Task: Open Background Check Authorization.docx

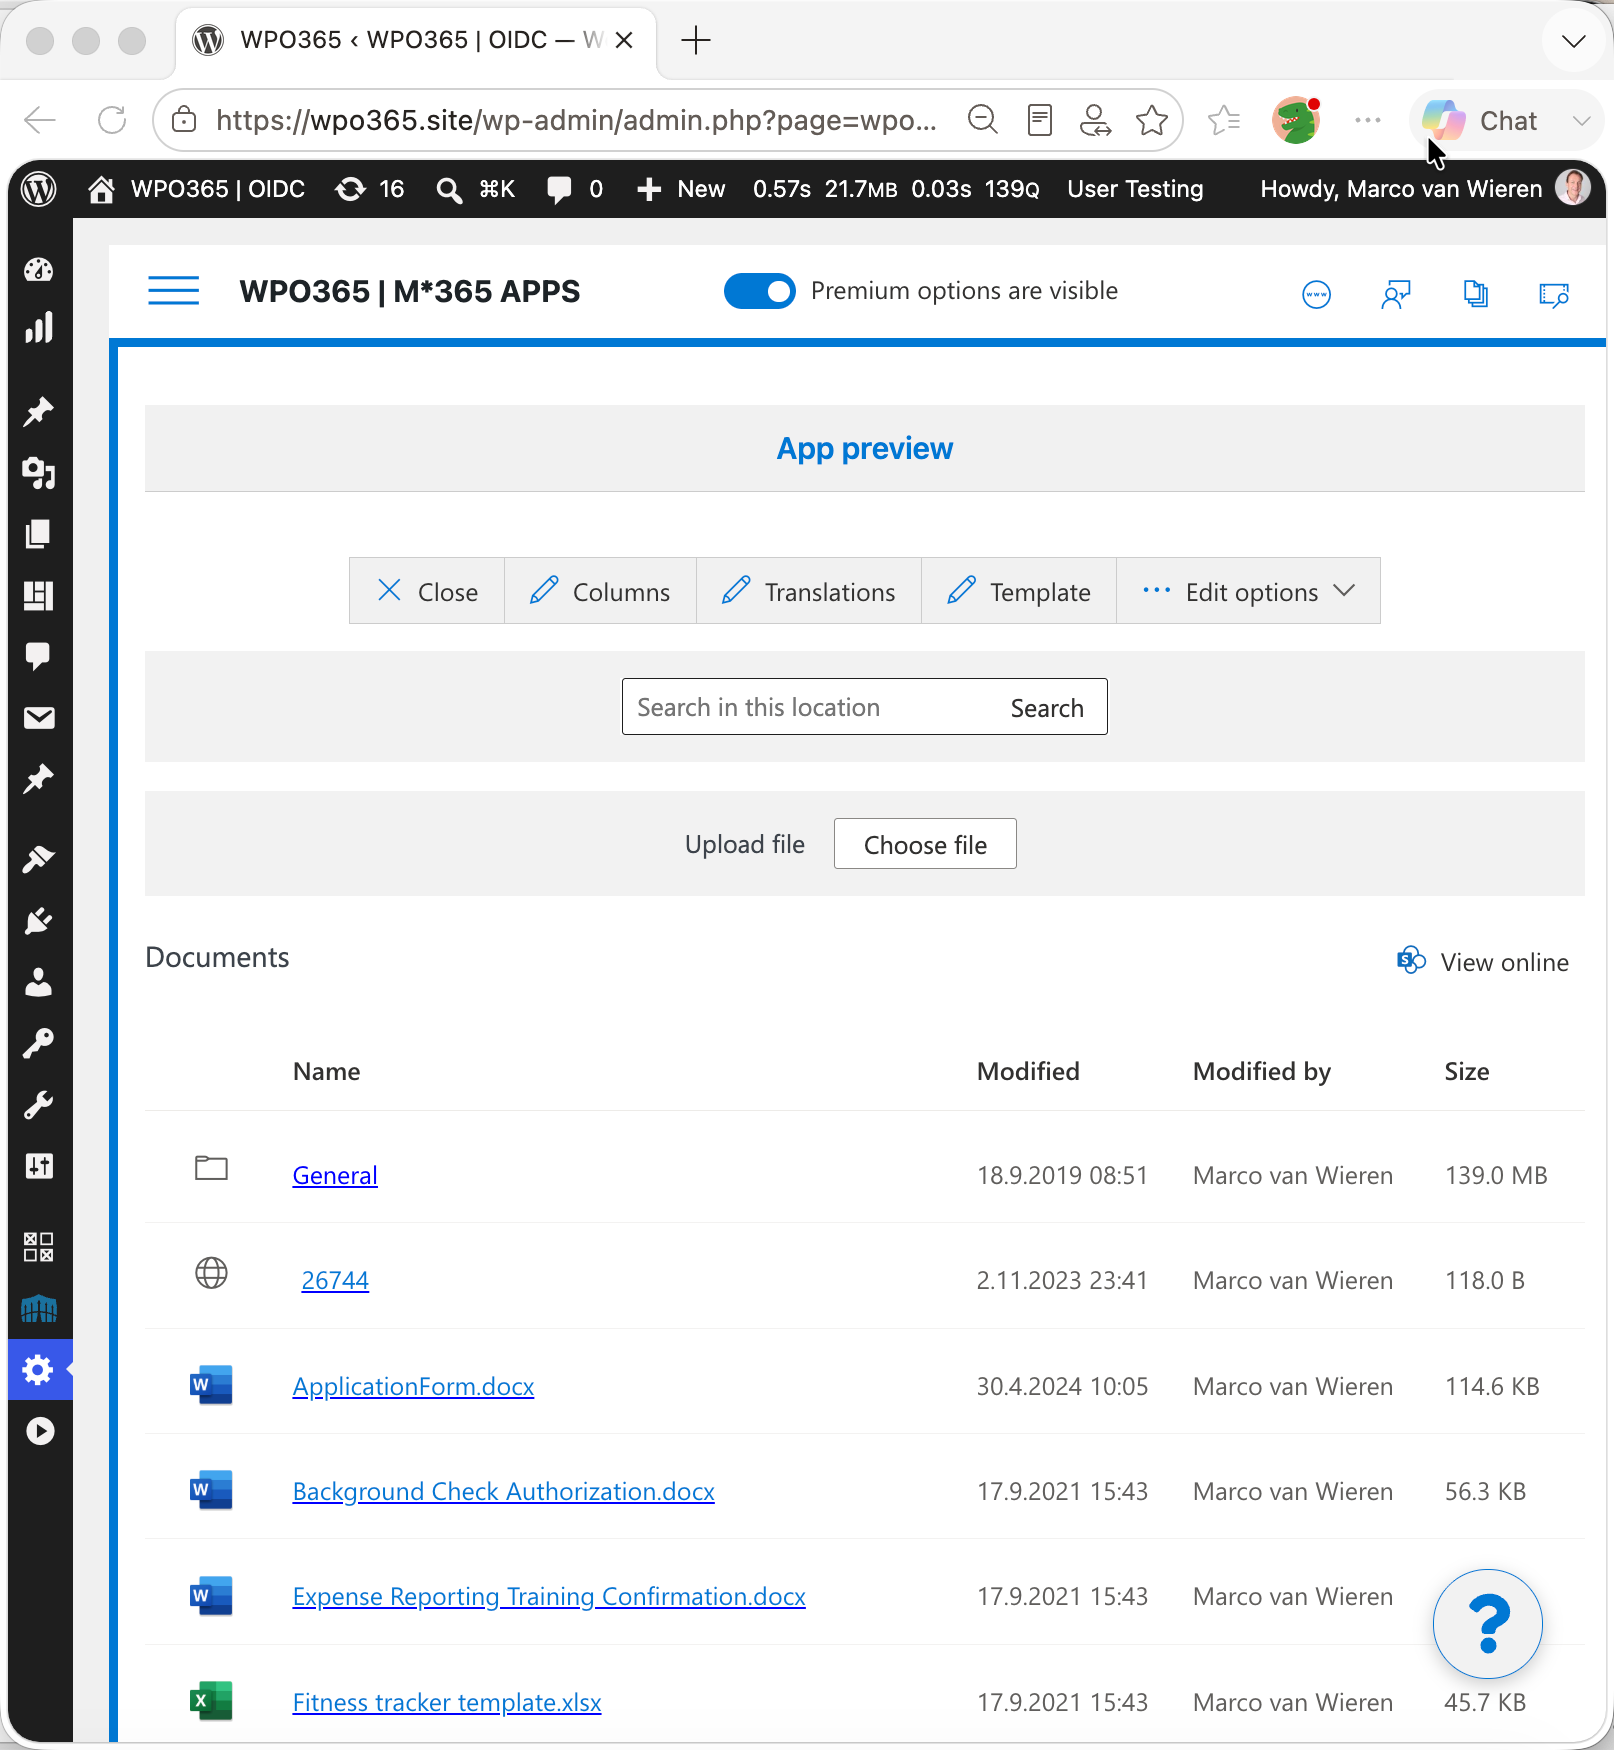Action: (x=503, y=1491)
